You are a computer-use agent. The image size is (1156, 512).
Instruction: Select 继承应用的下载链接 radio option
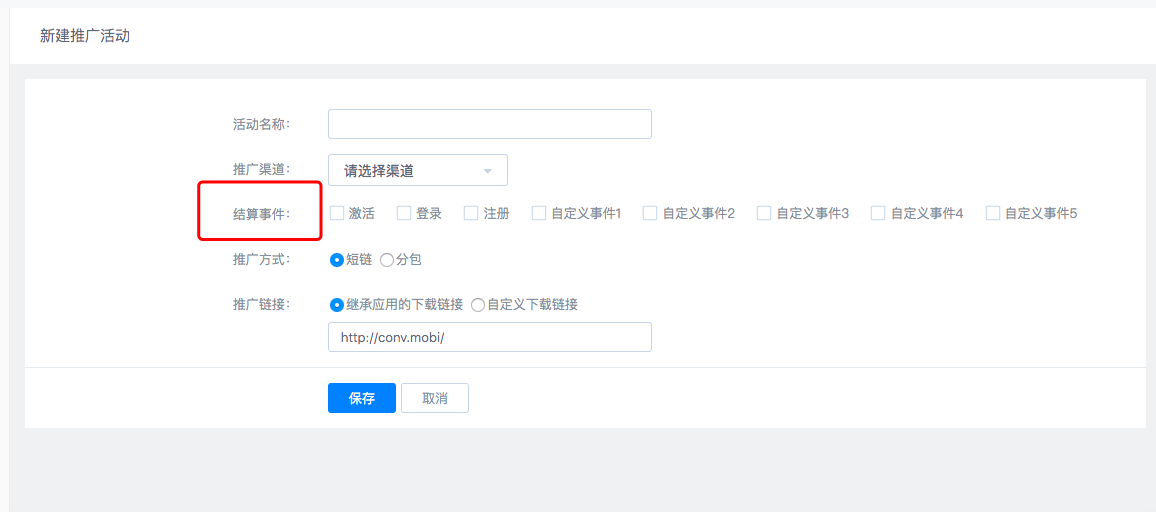tap(337, 305)
